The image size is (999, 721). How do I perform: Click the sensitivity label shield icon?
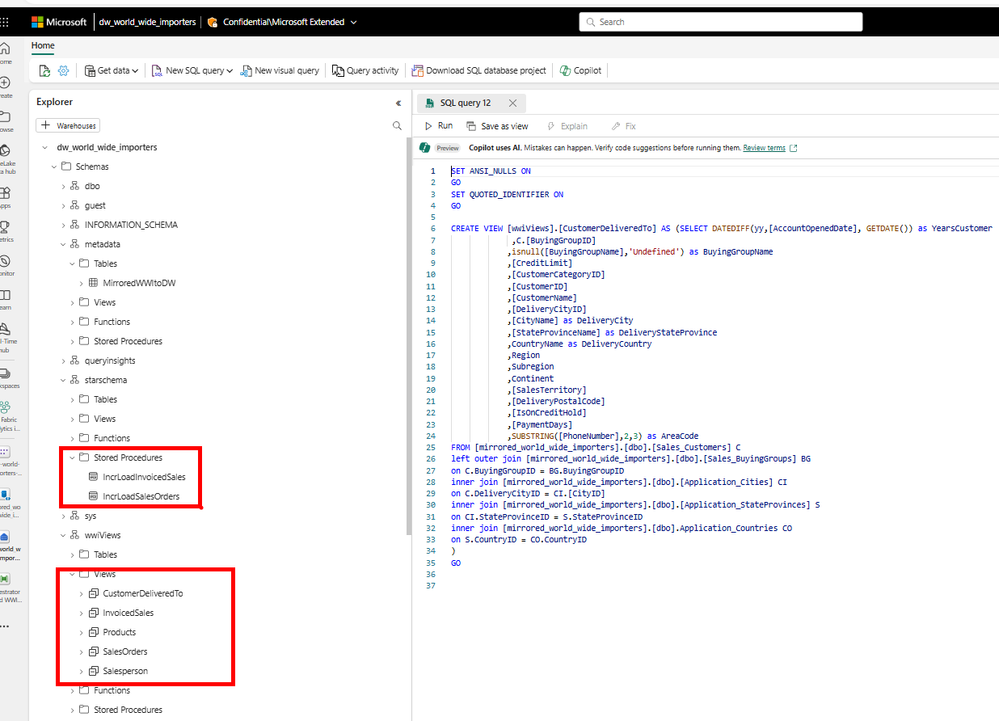click(212, 22)
